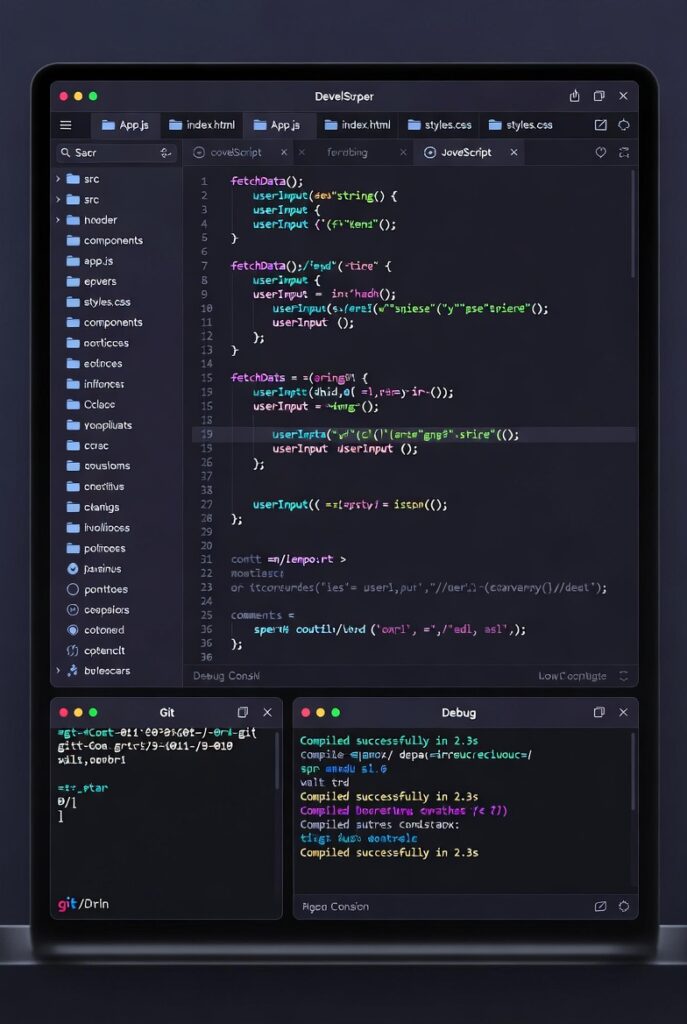This screenshot has height=1024, width=687.
Task: Click the coepsiors icon in the sidebar
Action: [x=72, y=609]
